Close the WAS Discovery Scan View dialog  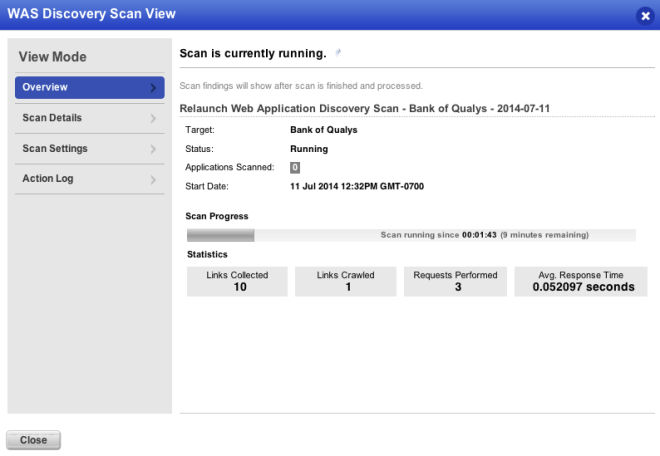(x=645, y=16)
